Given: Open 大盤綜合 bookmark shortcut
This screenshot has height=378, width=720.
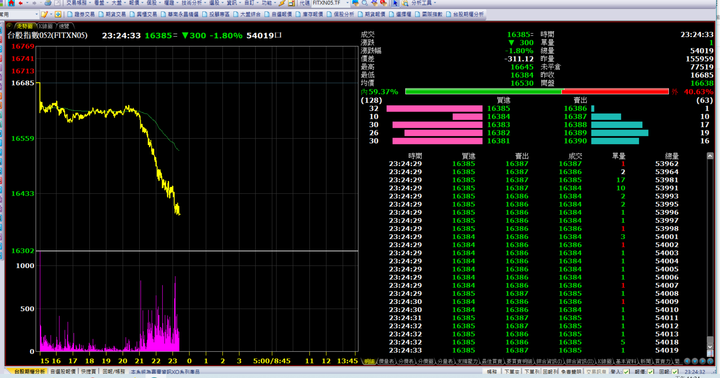Looking at the screenshot, I should click(247, 14).
